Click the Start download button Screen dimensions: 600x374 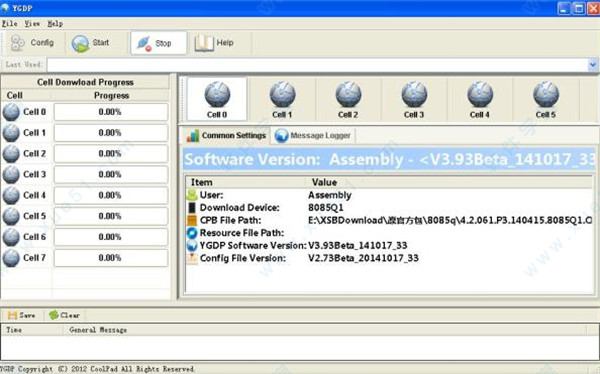(91, 43)
